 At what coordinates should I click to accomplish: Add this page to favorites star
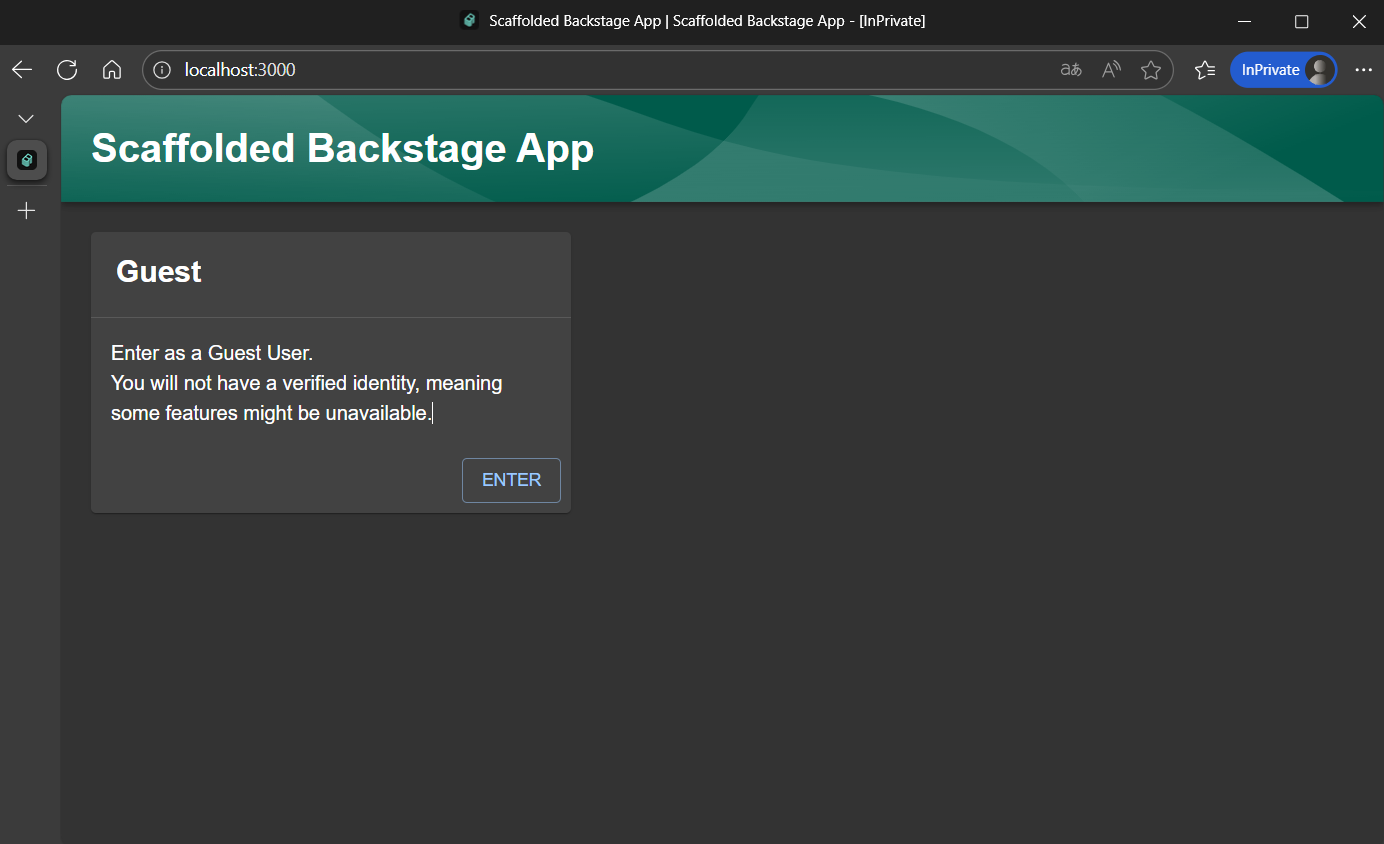pos(1151,70)
